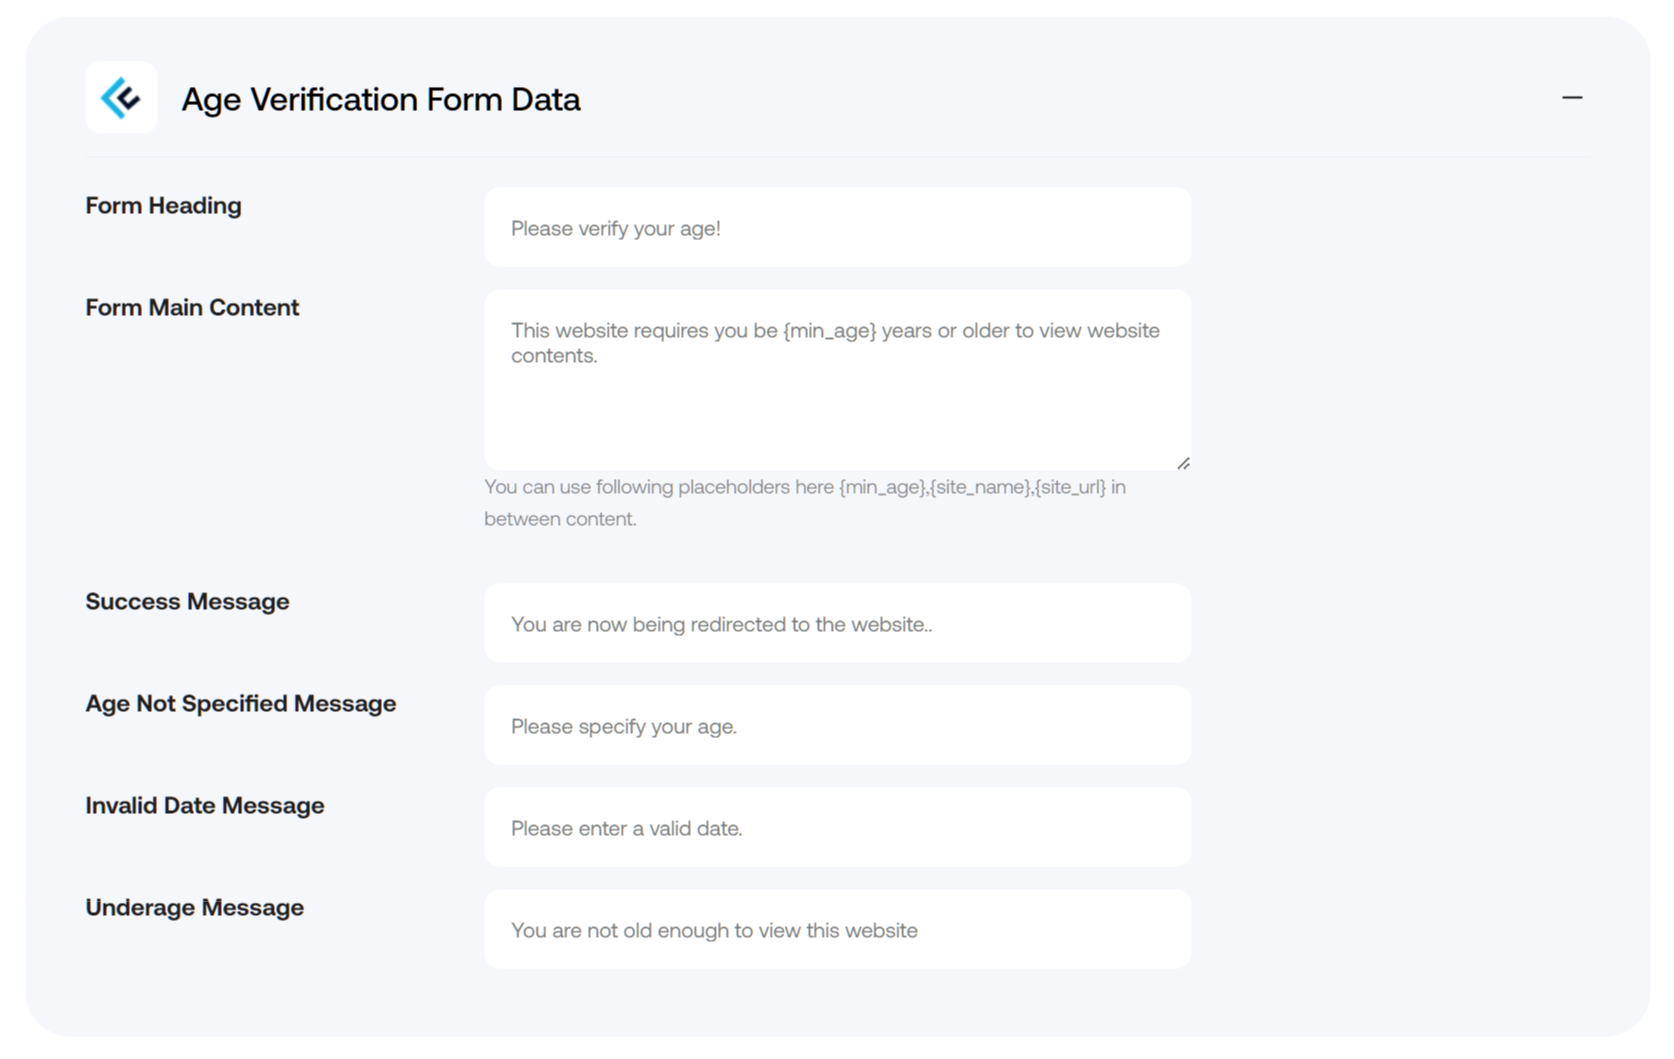
Task: Click the 'Underage Message' label
Action: coord(195,907)
